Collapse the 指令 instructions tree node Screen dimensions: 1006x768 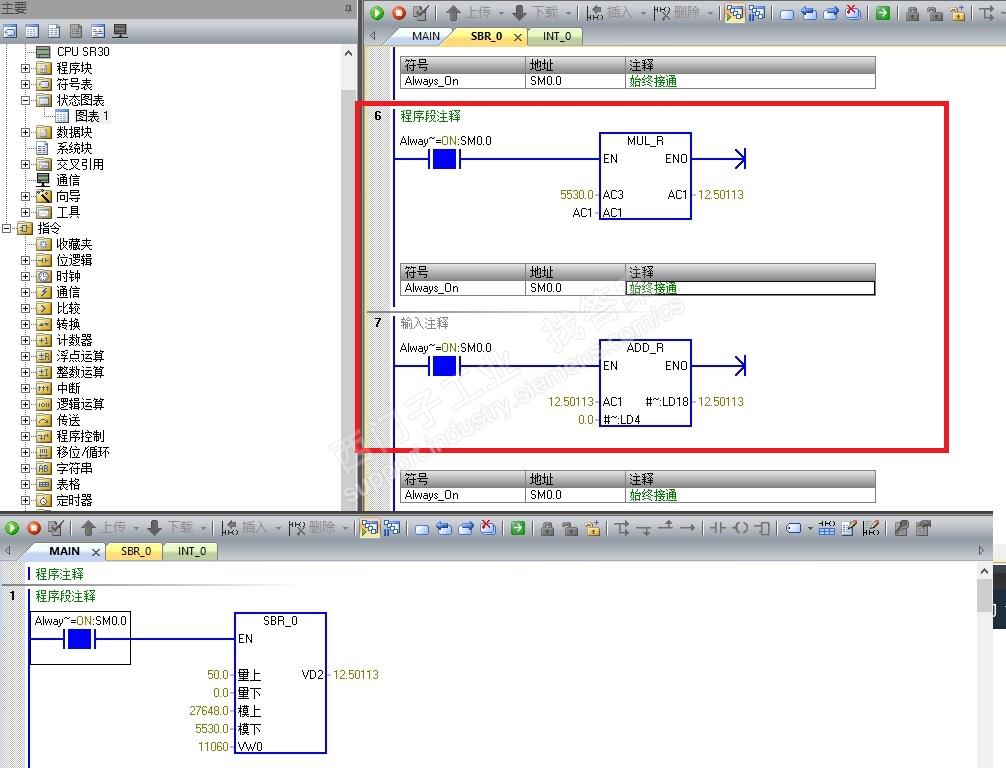click(x=6, y=228)
